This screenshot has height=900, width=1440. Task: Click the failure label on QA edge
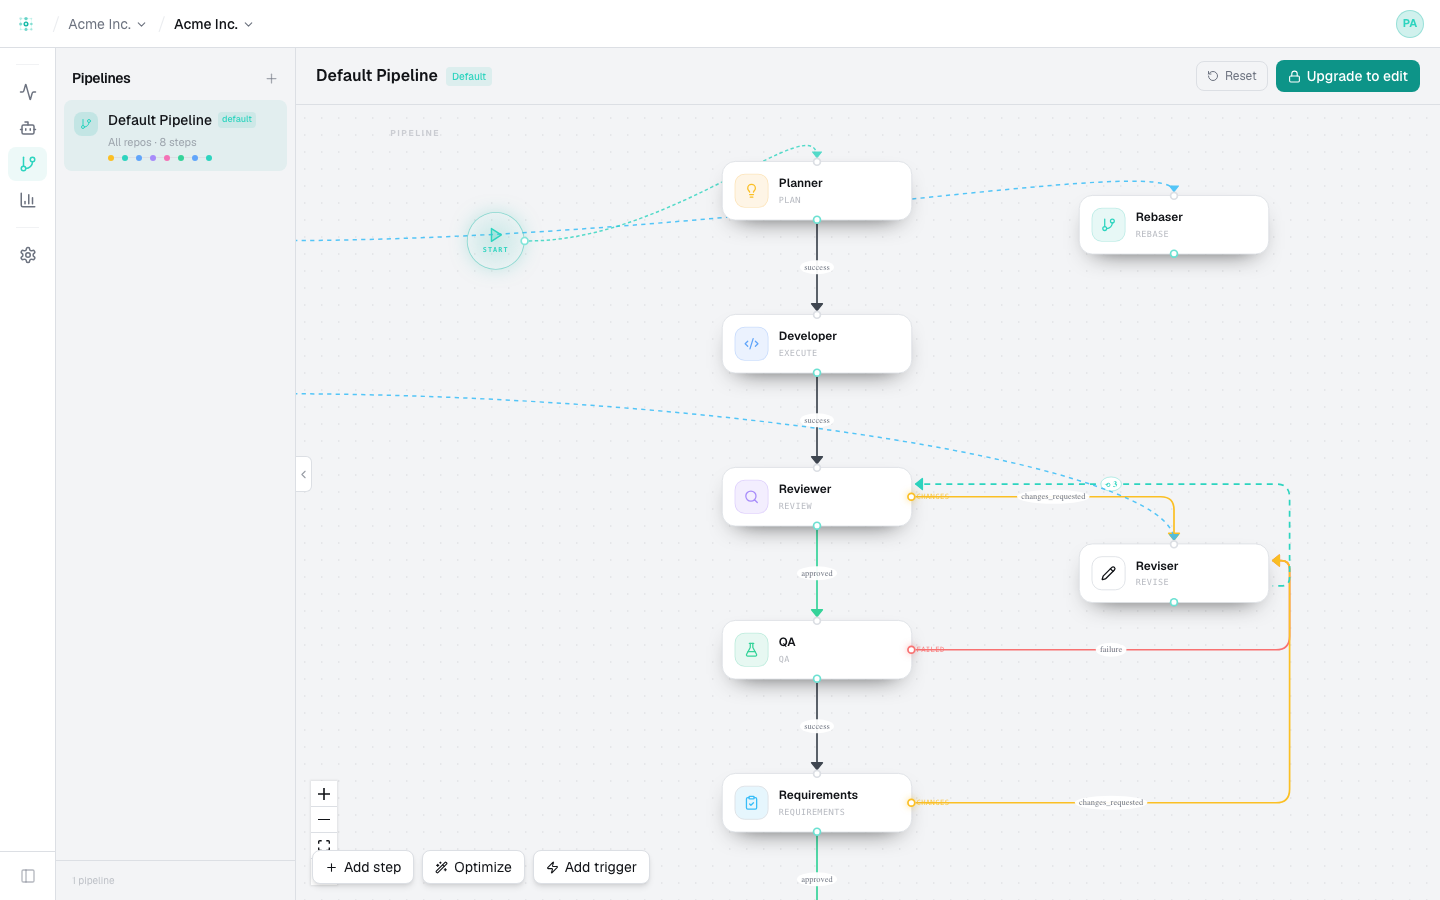(x=1111, y=650)
